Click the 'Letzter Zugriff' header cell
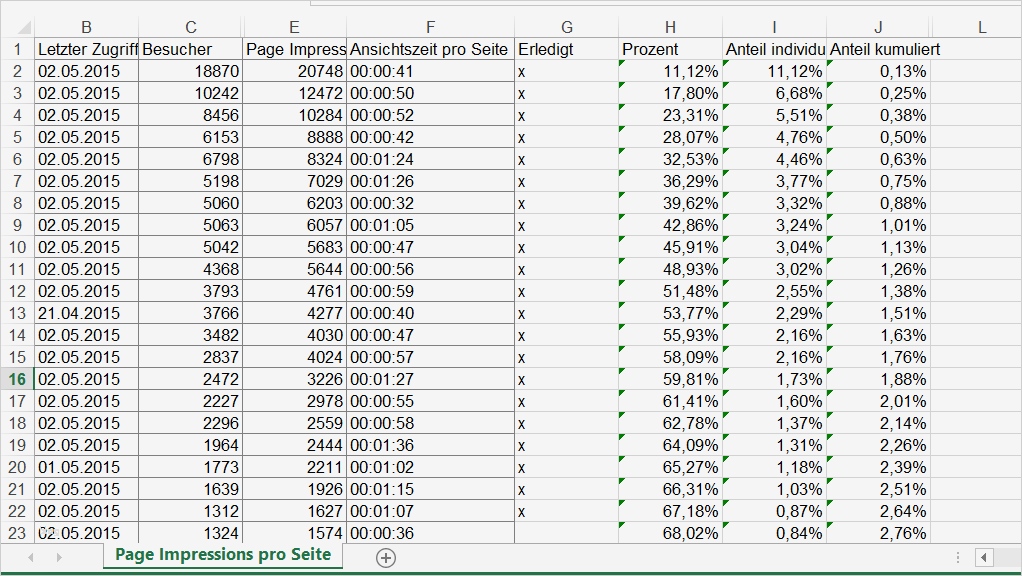This screenshot has height=576, width=1022. tap(86, 50)
